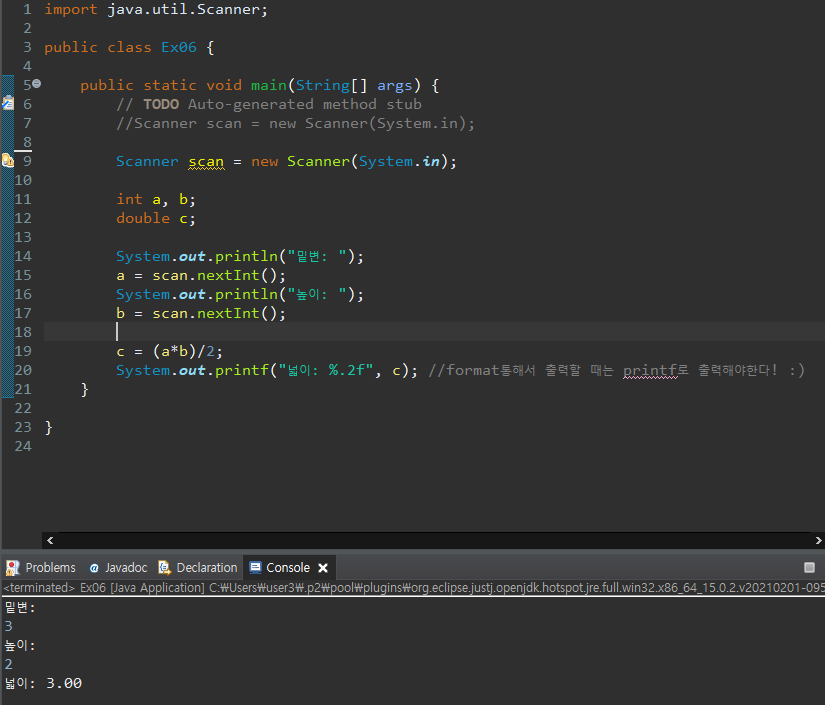Click the 'Ex06' class name on line 3
The image size is (825, 705).
(178, 47)
